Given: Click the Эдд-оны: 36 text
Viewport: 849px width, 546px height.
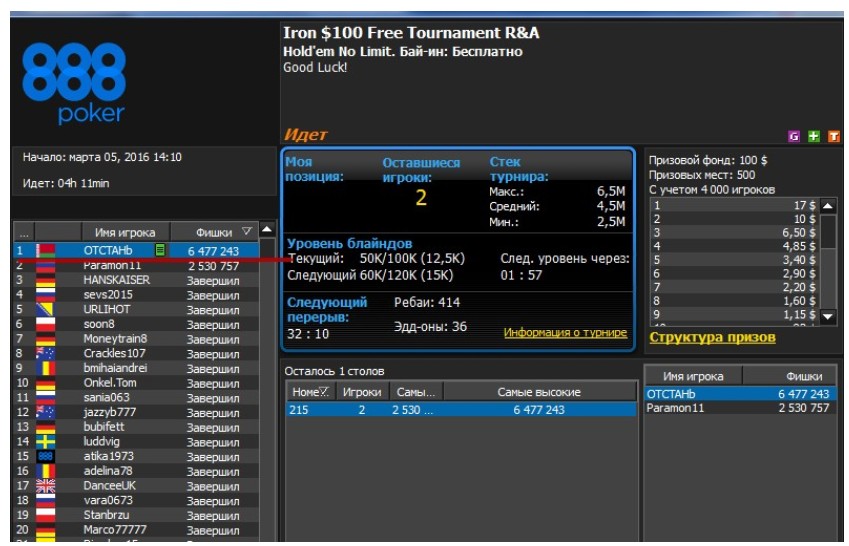Looking at the screenshot, I should 430,327.
